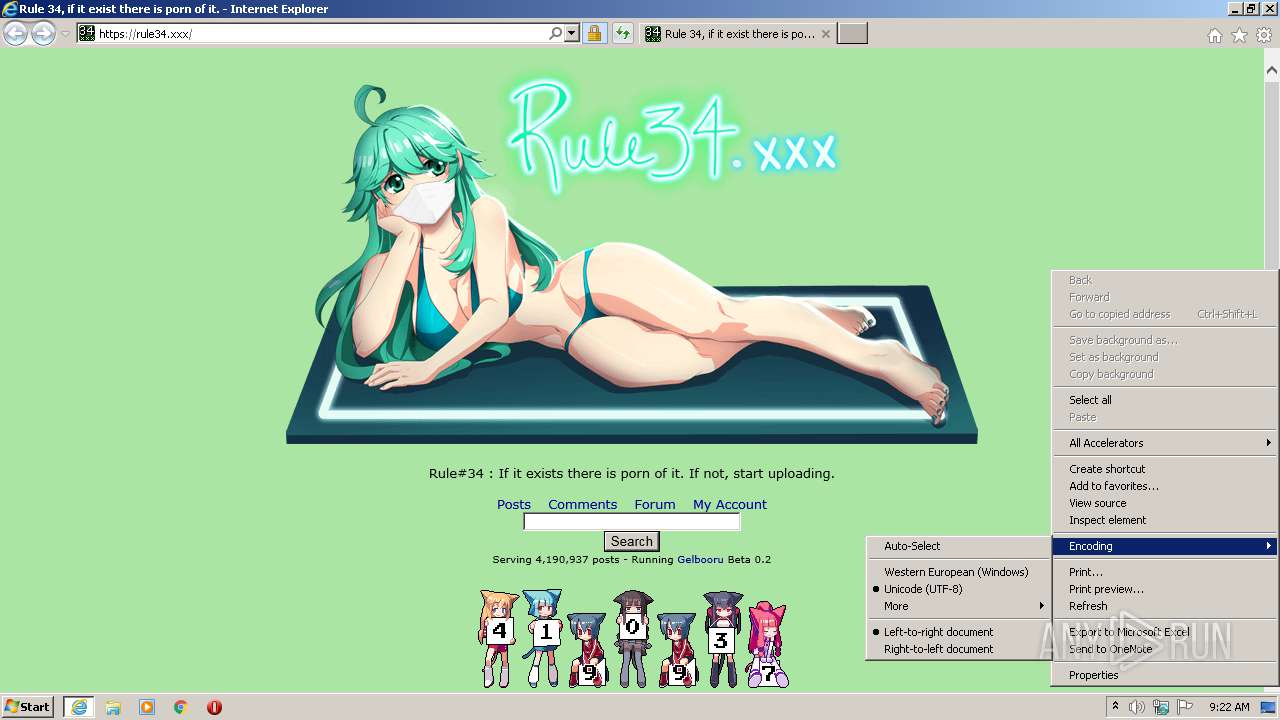This screenshot has width=1280, height=720.
Task: Click the counter digit 7 character image
Action: click(767, 644)
